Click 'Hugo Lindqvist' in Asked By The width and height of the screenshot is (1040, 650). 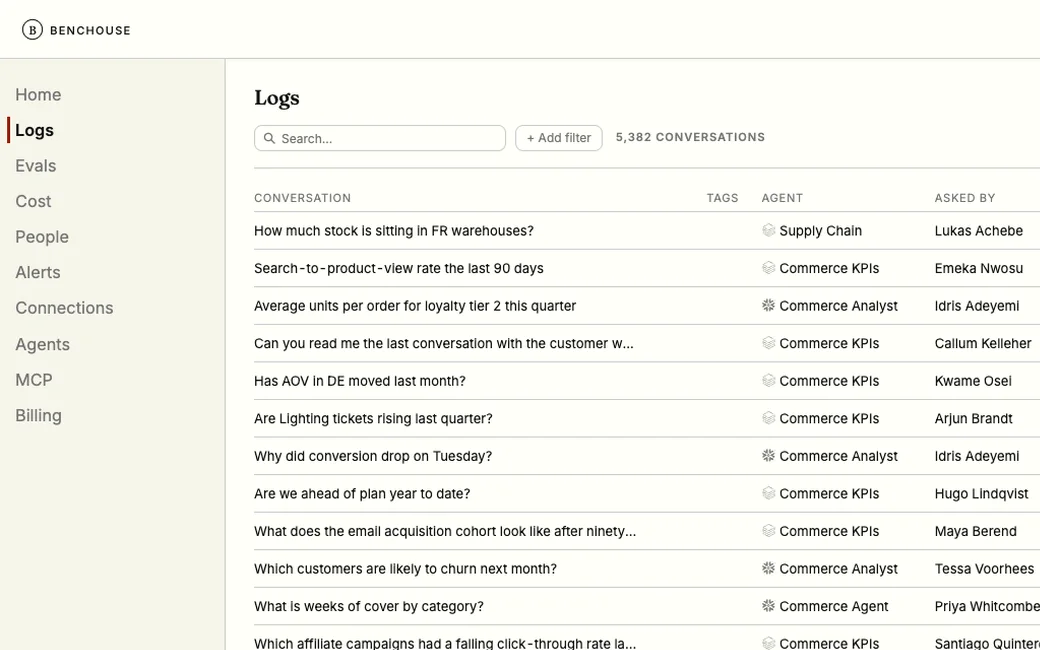pyautogui.click(x=982, y=493)
